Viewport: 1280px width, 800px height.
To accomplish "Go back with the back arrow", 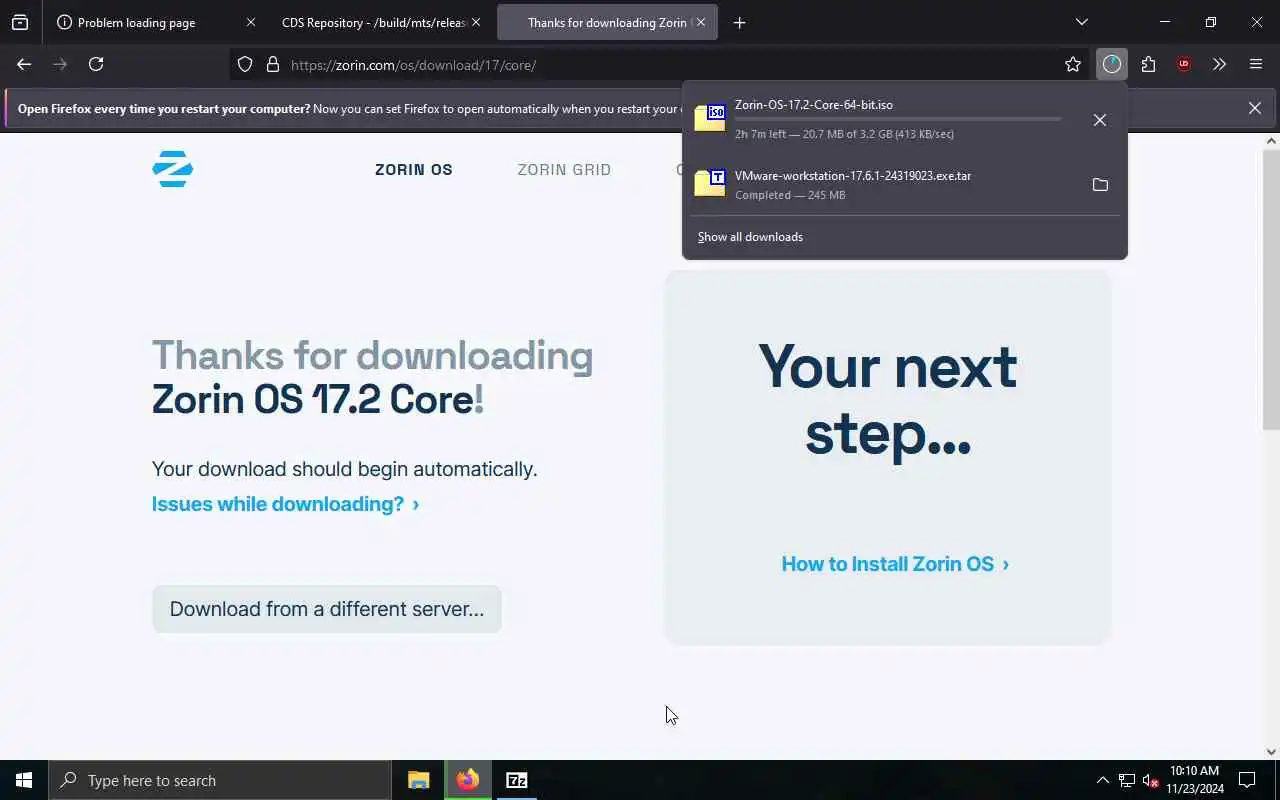I will (24, 64).
